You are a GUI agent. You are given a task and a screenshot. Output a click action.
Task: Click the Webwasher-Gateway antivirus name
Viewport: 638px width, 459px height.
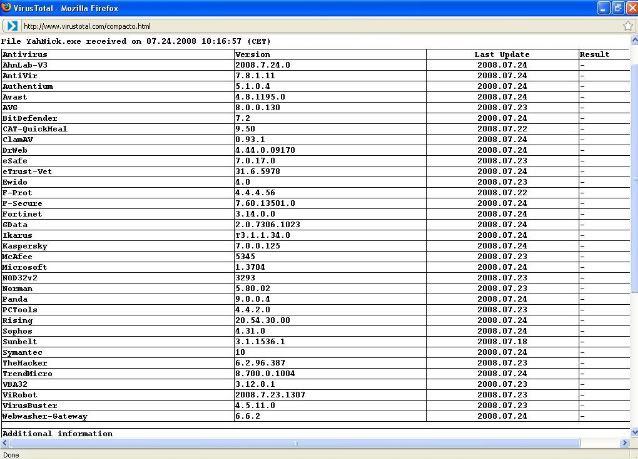coord(45,417)
